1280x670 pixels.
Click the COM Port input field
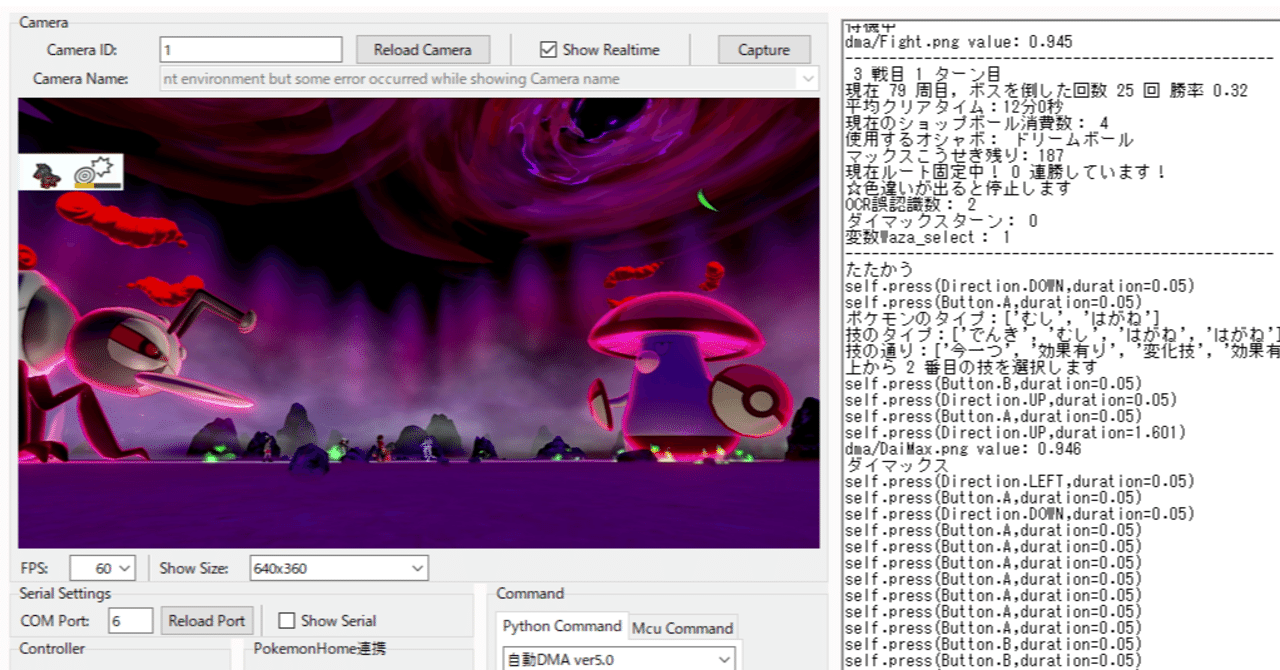[x=131, y=621]
